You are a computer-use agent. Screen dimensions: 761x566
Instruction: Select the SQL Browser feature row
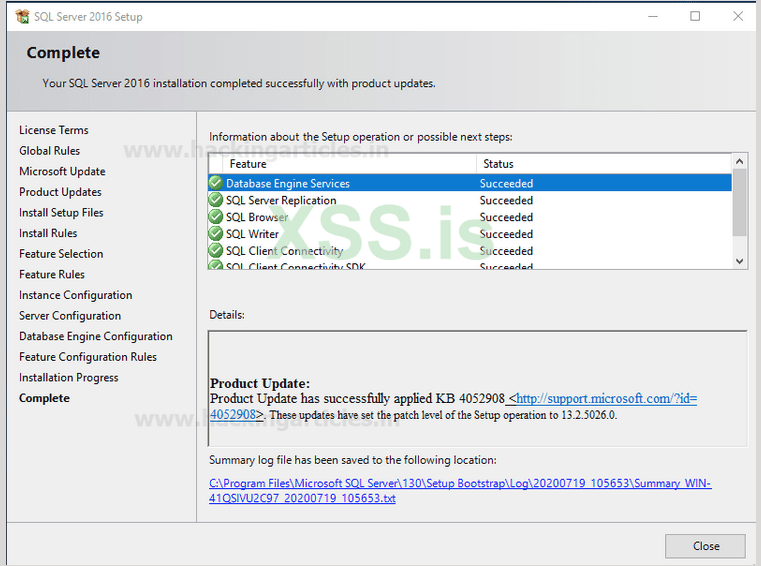point(470,217)
